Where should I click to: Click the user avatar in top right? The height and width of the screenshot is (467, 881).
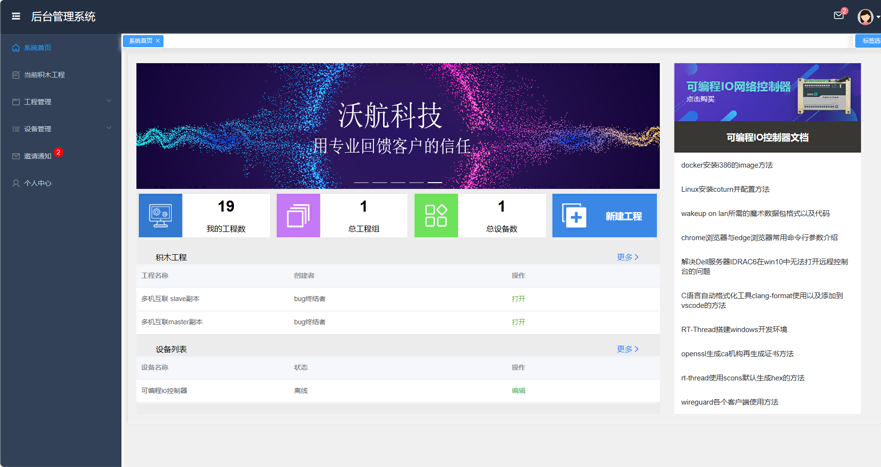(x=865, y=17)
